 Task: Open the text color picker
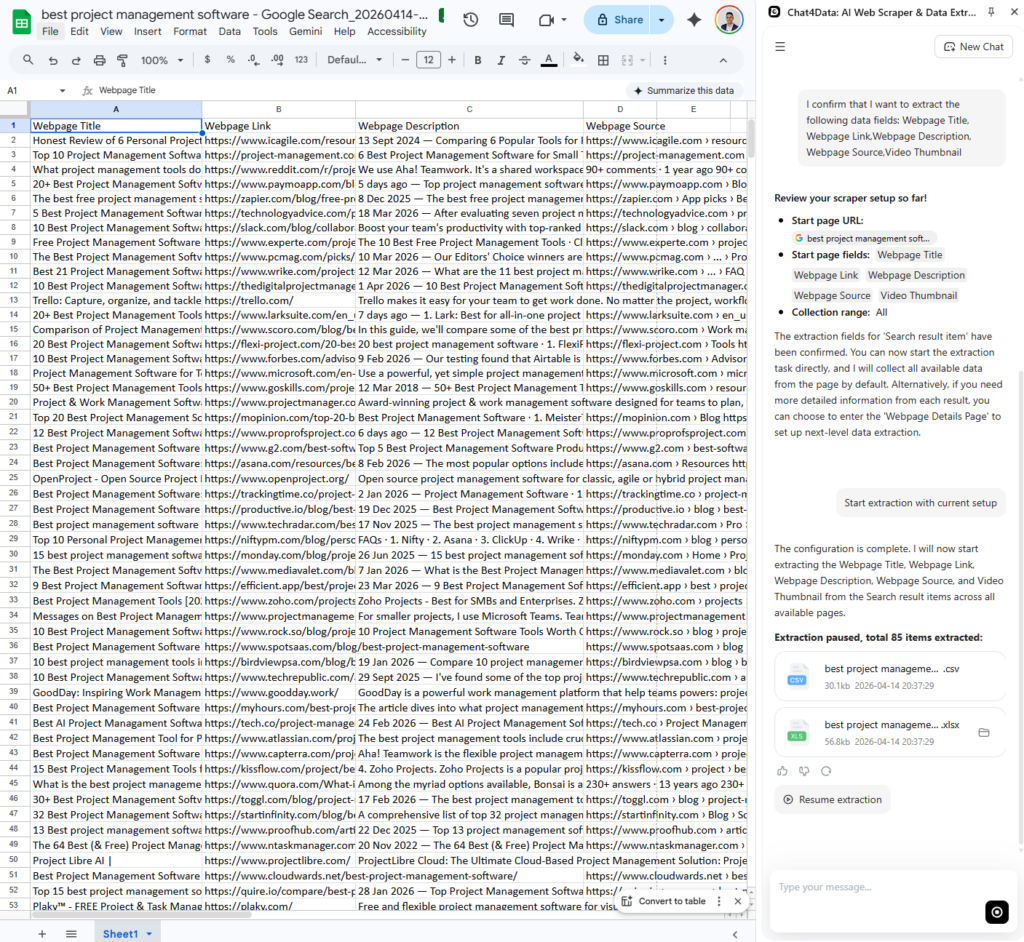tap(549, 60)
